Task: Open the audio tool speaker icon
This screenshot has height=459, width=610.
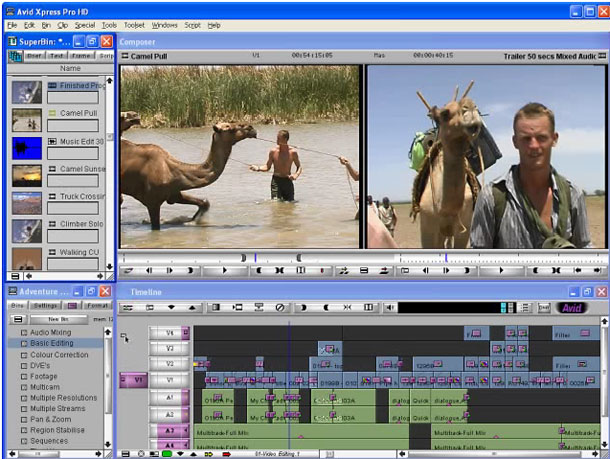Action: (389, 308)
